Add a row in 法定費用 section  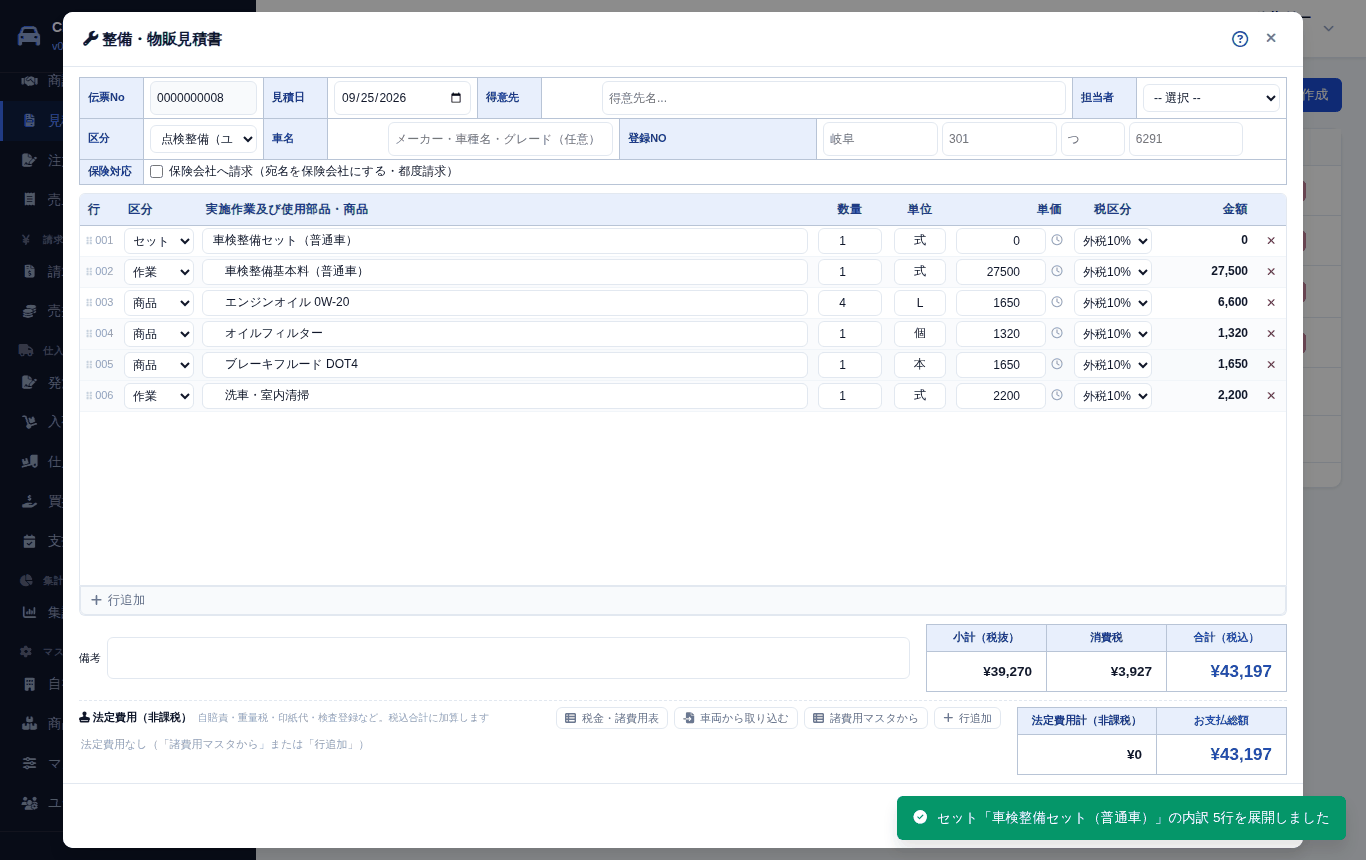tap(967, 718)
